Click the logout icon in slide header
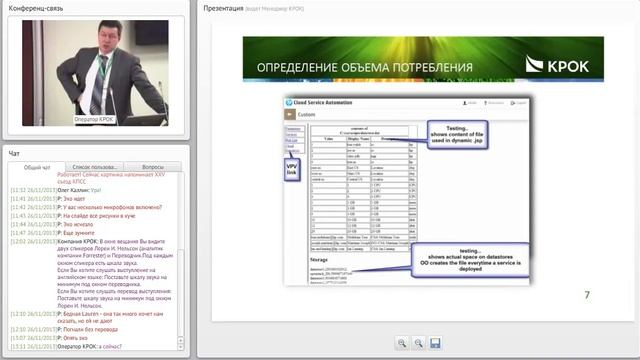Viewport: 640px width, 360px height. (x=513, y=103)
